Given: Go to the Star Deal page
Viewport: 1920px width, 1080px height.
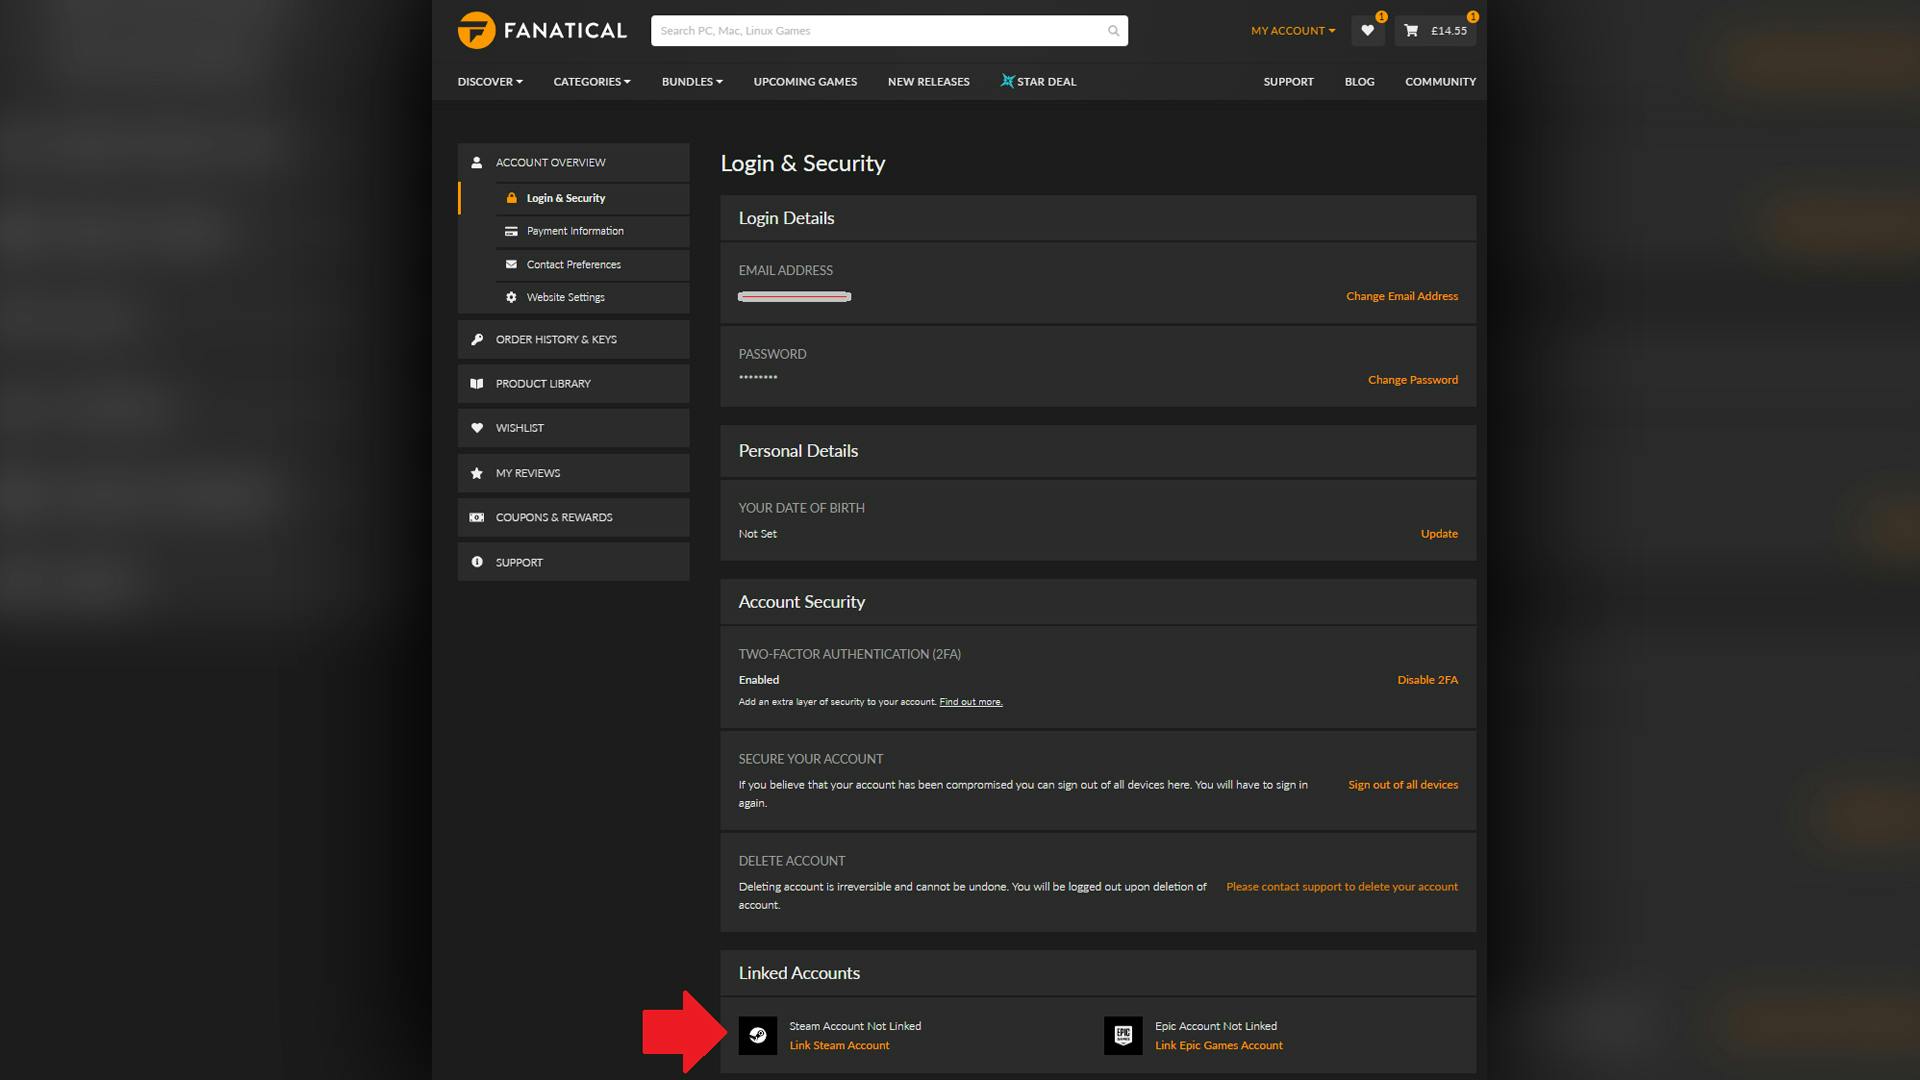Looking at the screenshot, I should [x=1039, y=82].
